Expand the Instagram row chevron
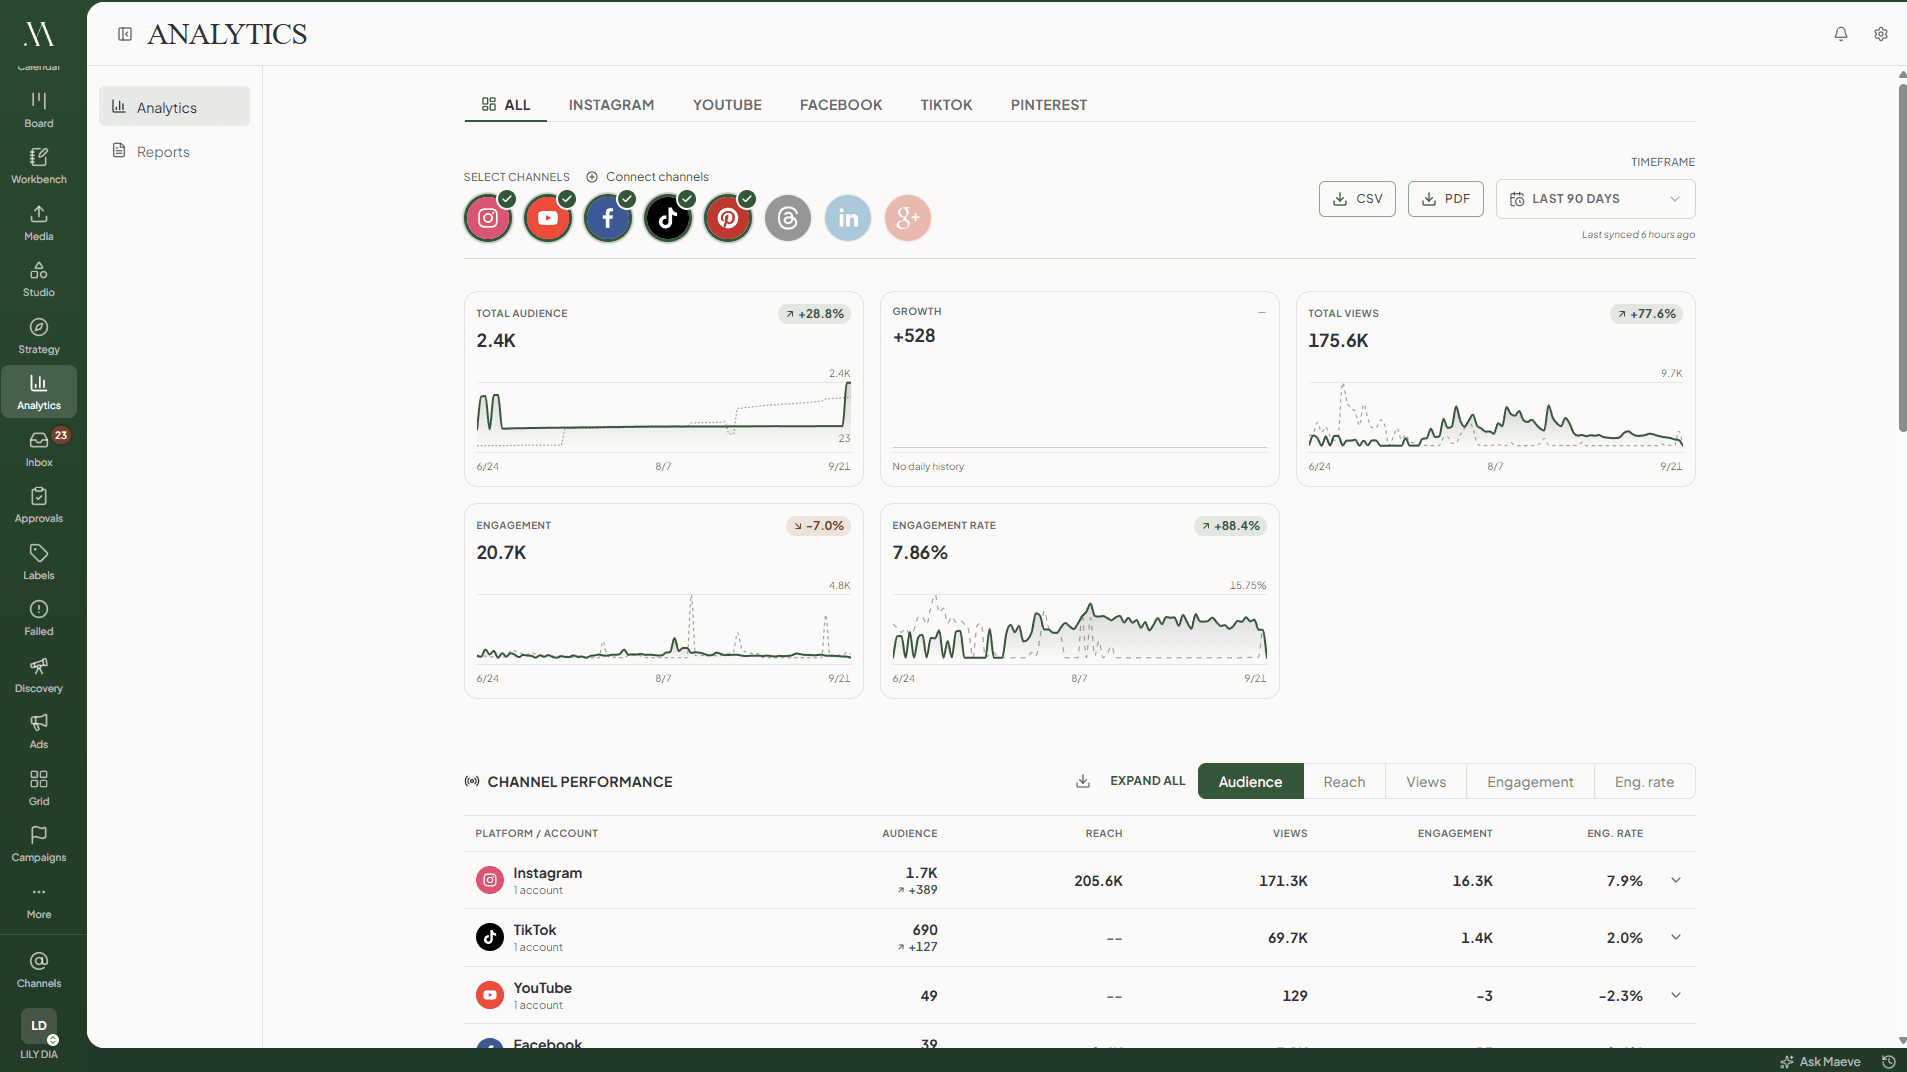The image size is (1907, 1072). pos(1676,880)
